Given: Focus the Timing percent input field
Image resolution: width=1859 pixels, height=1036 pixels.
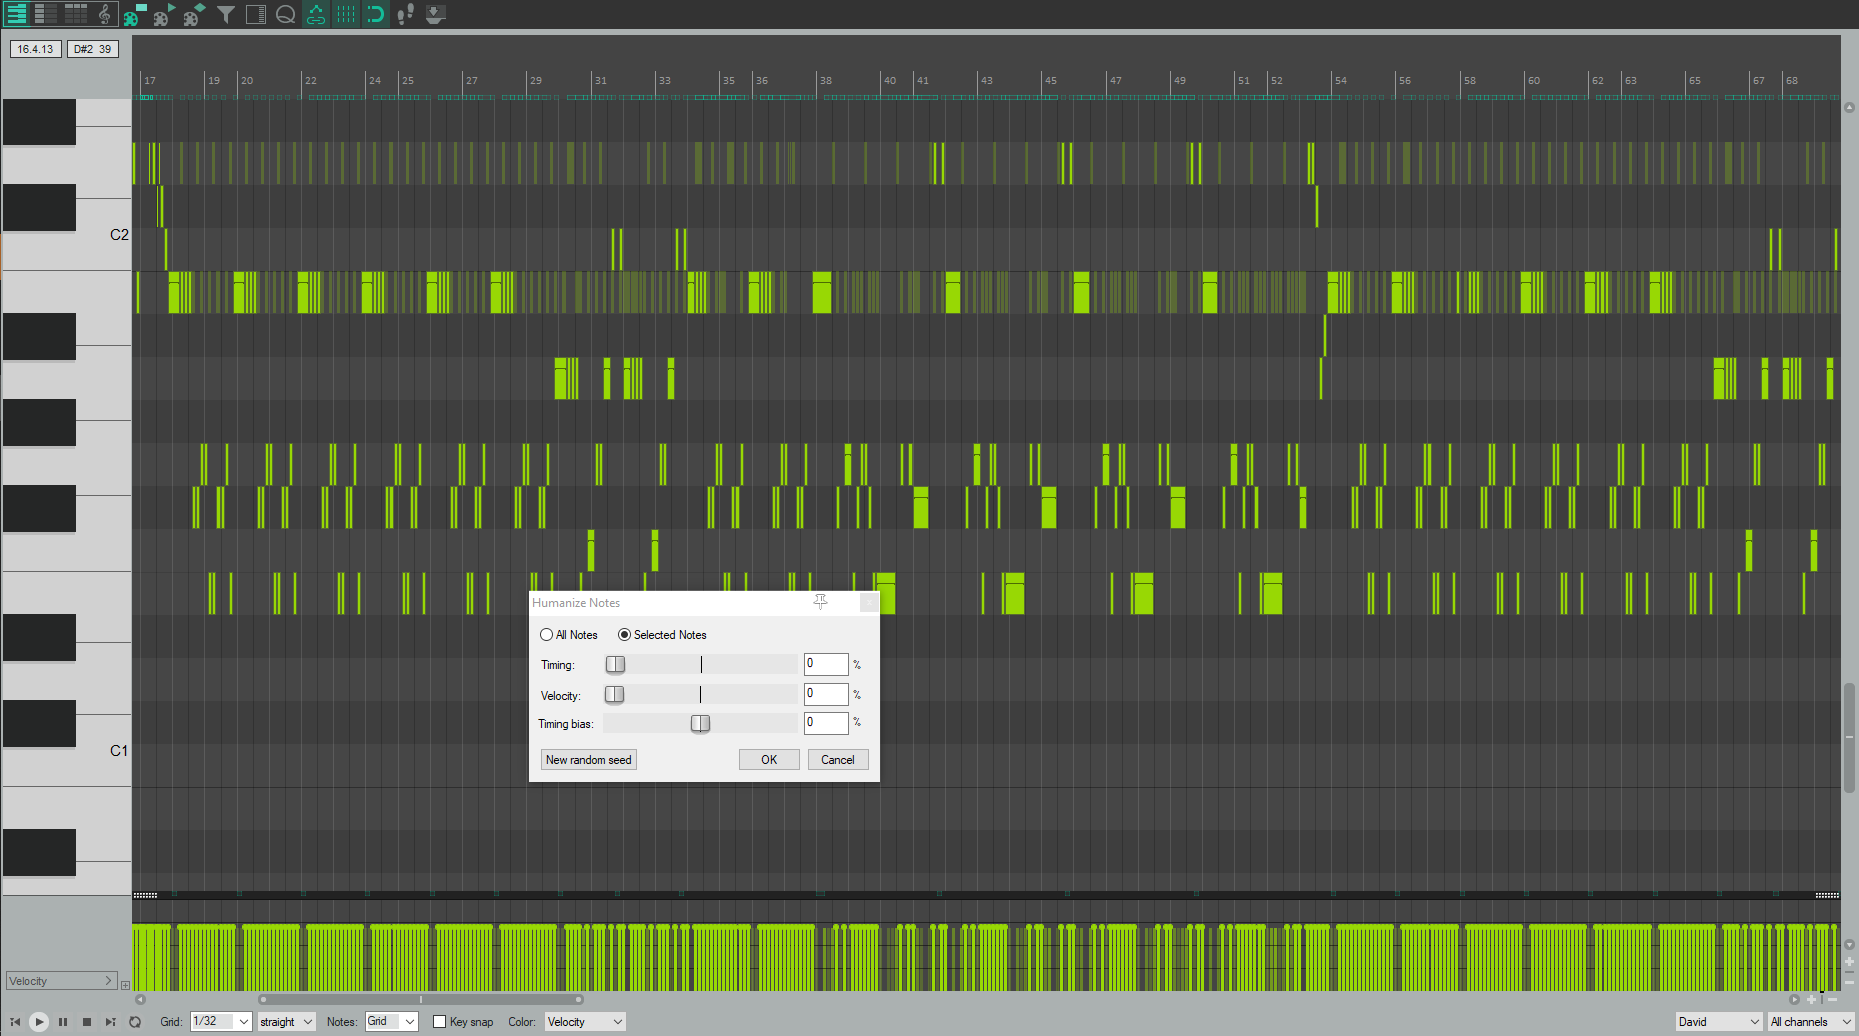Looking at the screenshot, I should pos(826,664).
